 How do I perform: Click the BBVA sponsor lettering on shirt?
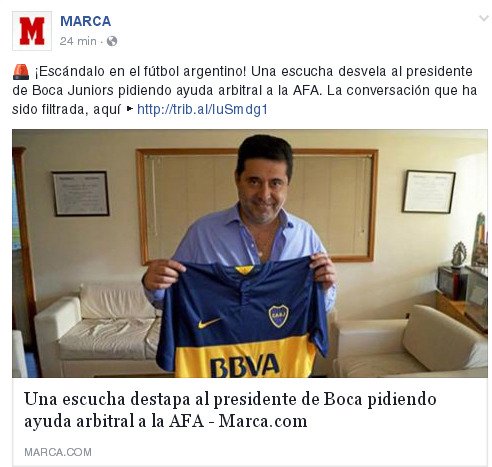coord(245,365)
